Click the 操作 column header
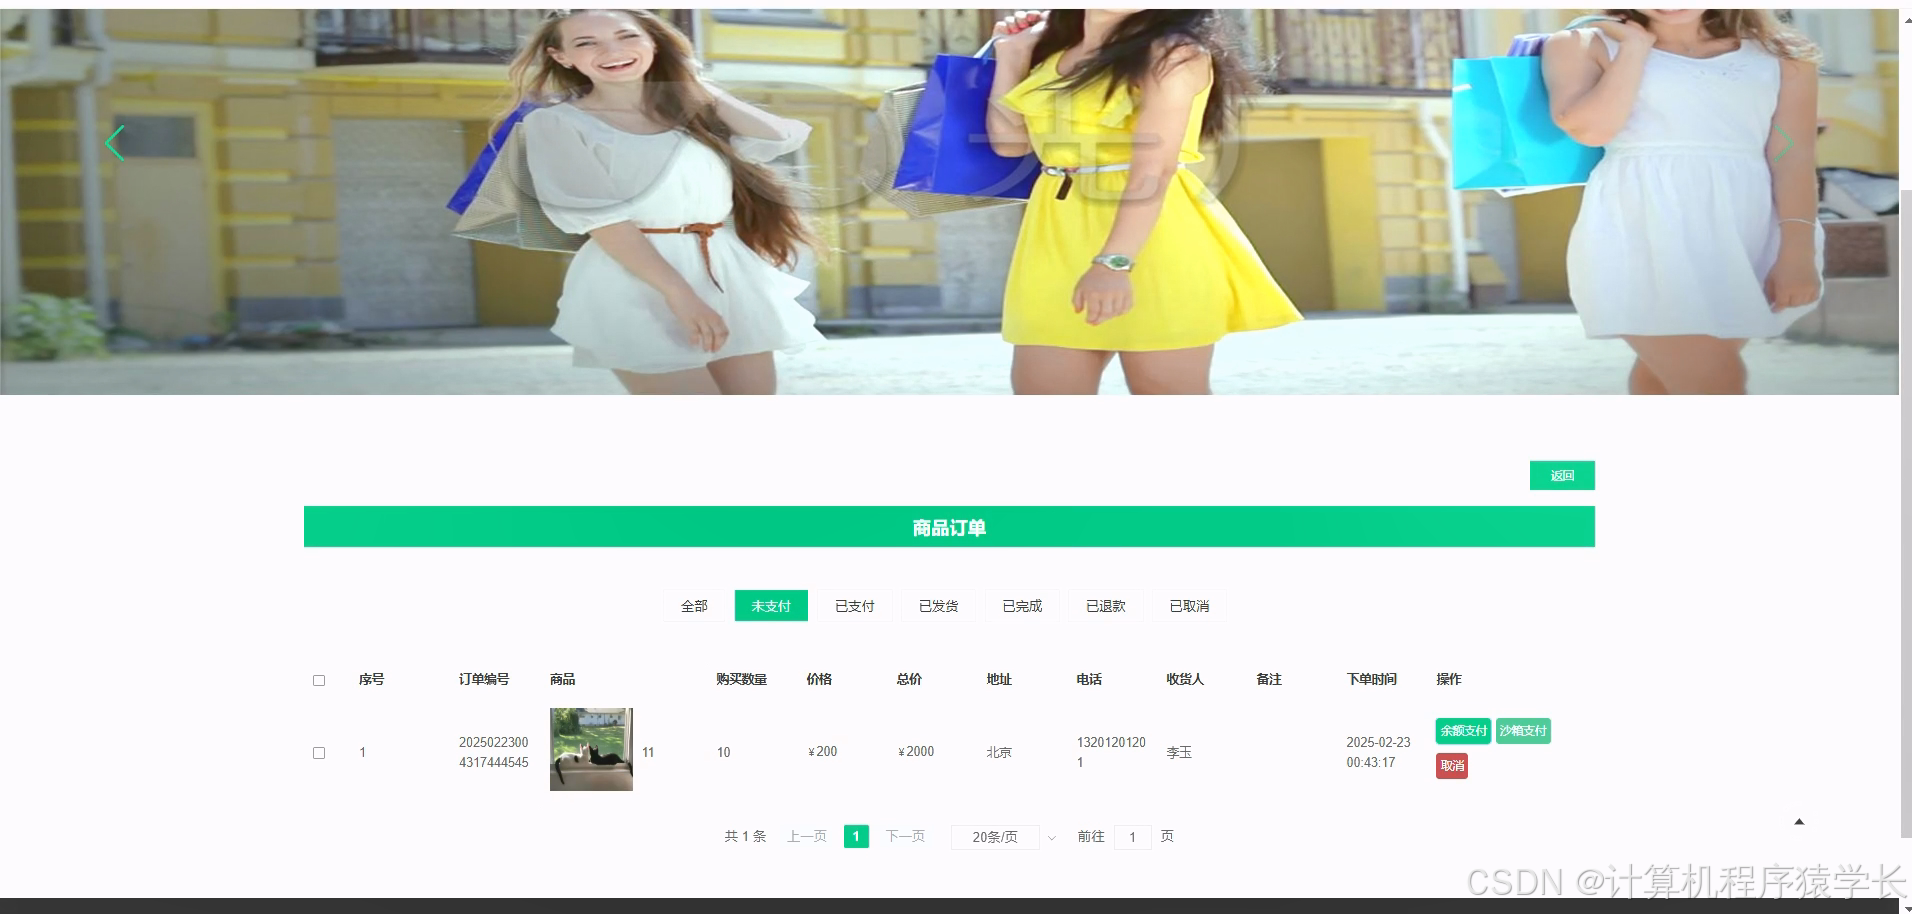The image size is (1912, 914). 1449,679
